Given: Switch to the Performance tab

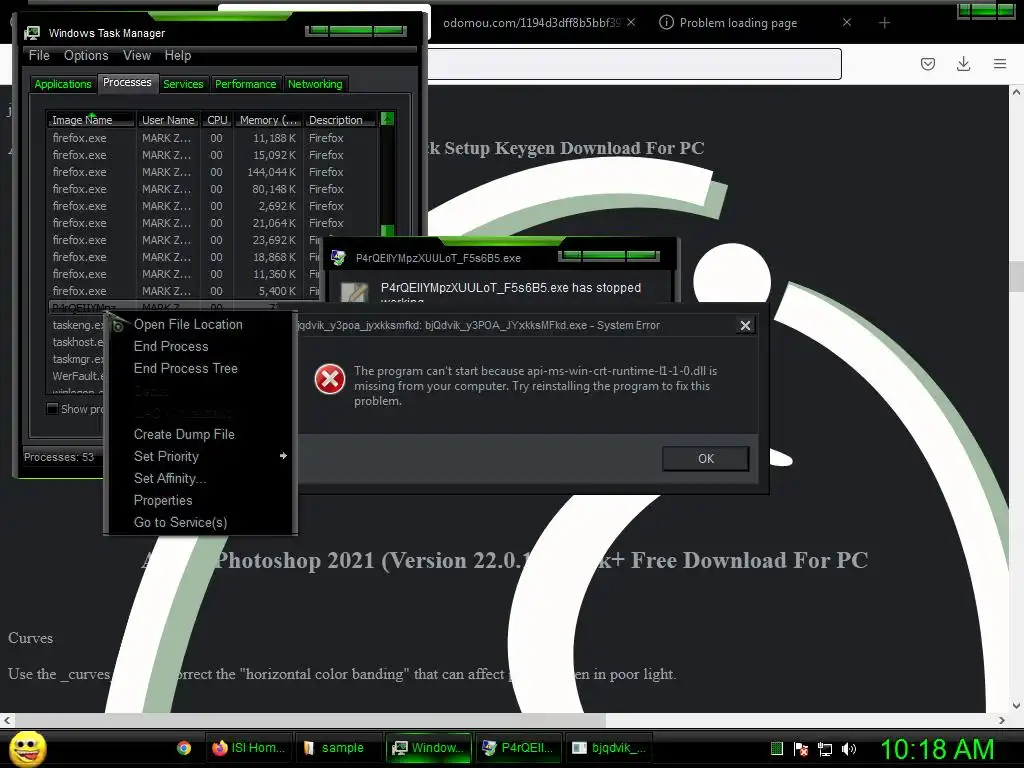Looking at the screenshot, I should (246, 84).
